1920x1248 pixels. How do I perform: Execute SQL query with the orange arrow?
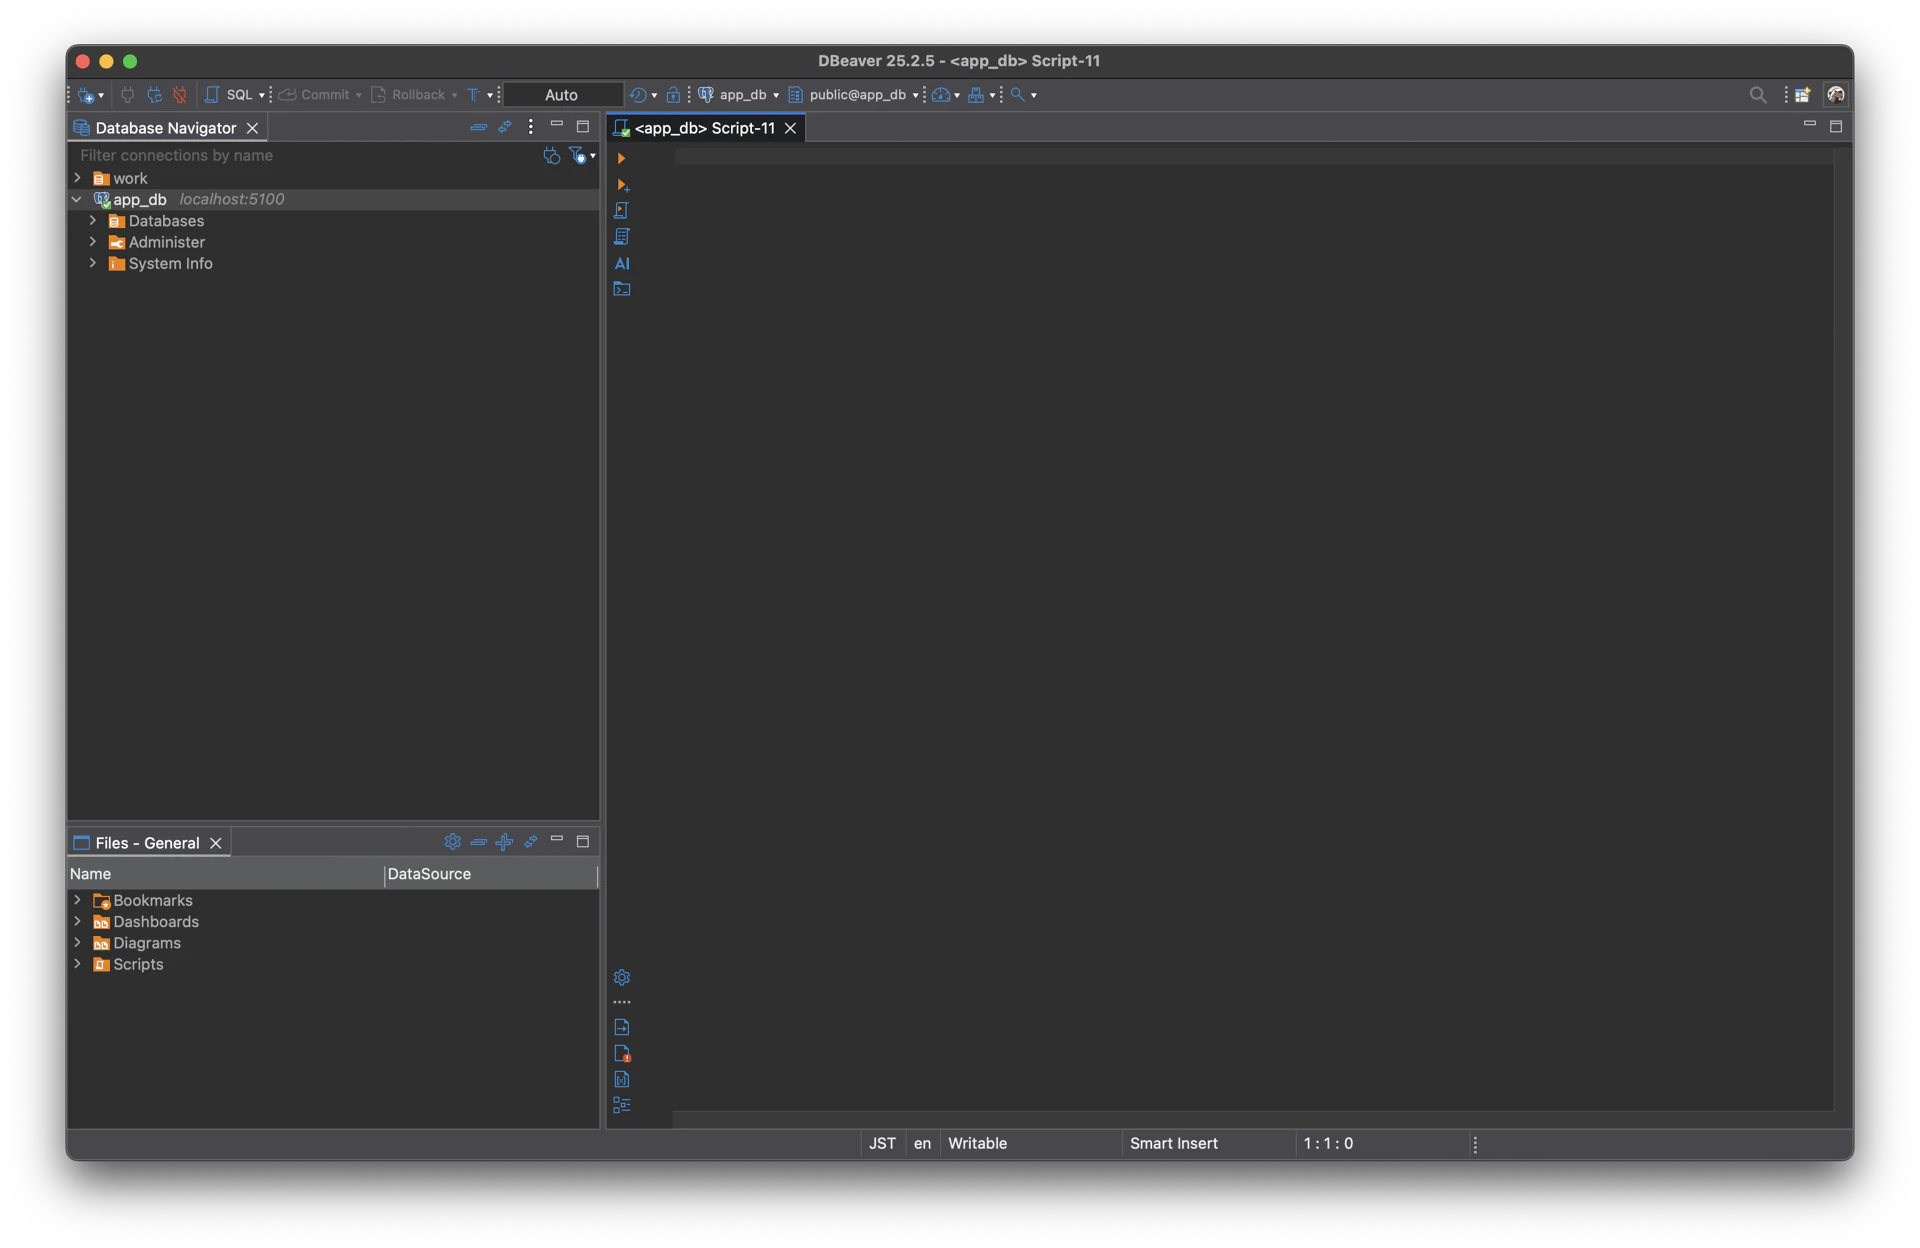click(621, 158)
